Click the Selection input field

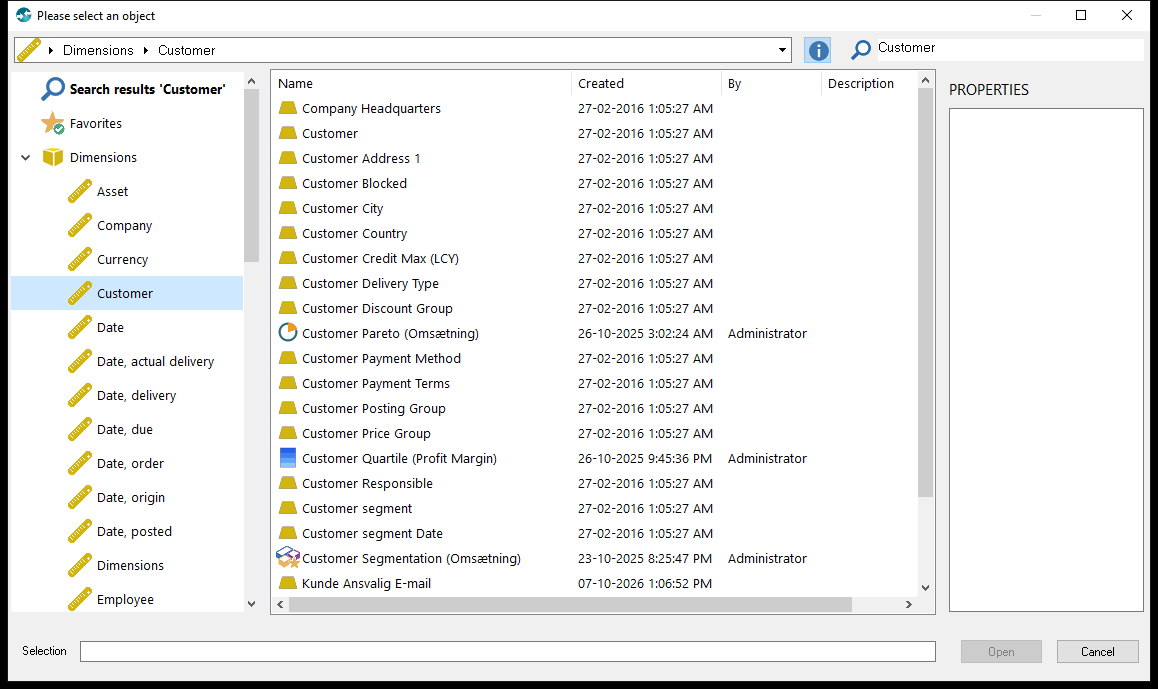508,651
